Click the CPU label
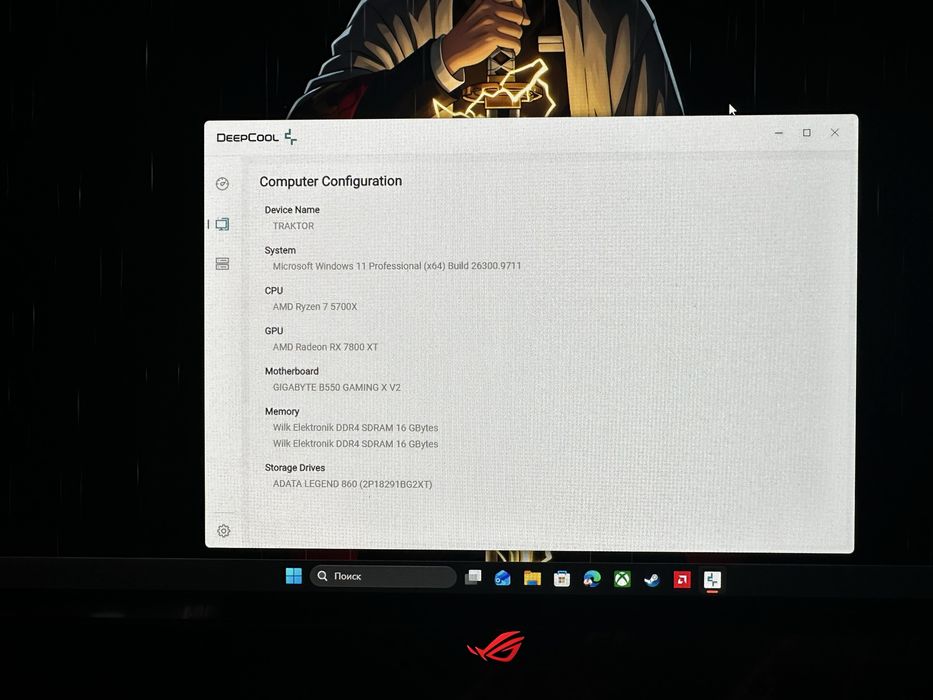The width and height of the screenshot is (933, 700). [x=274, y=290]
